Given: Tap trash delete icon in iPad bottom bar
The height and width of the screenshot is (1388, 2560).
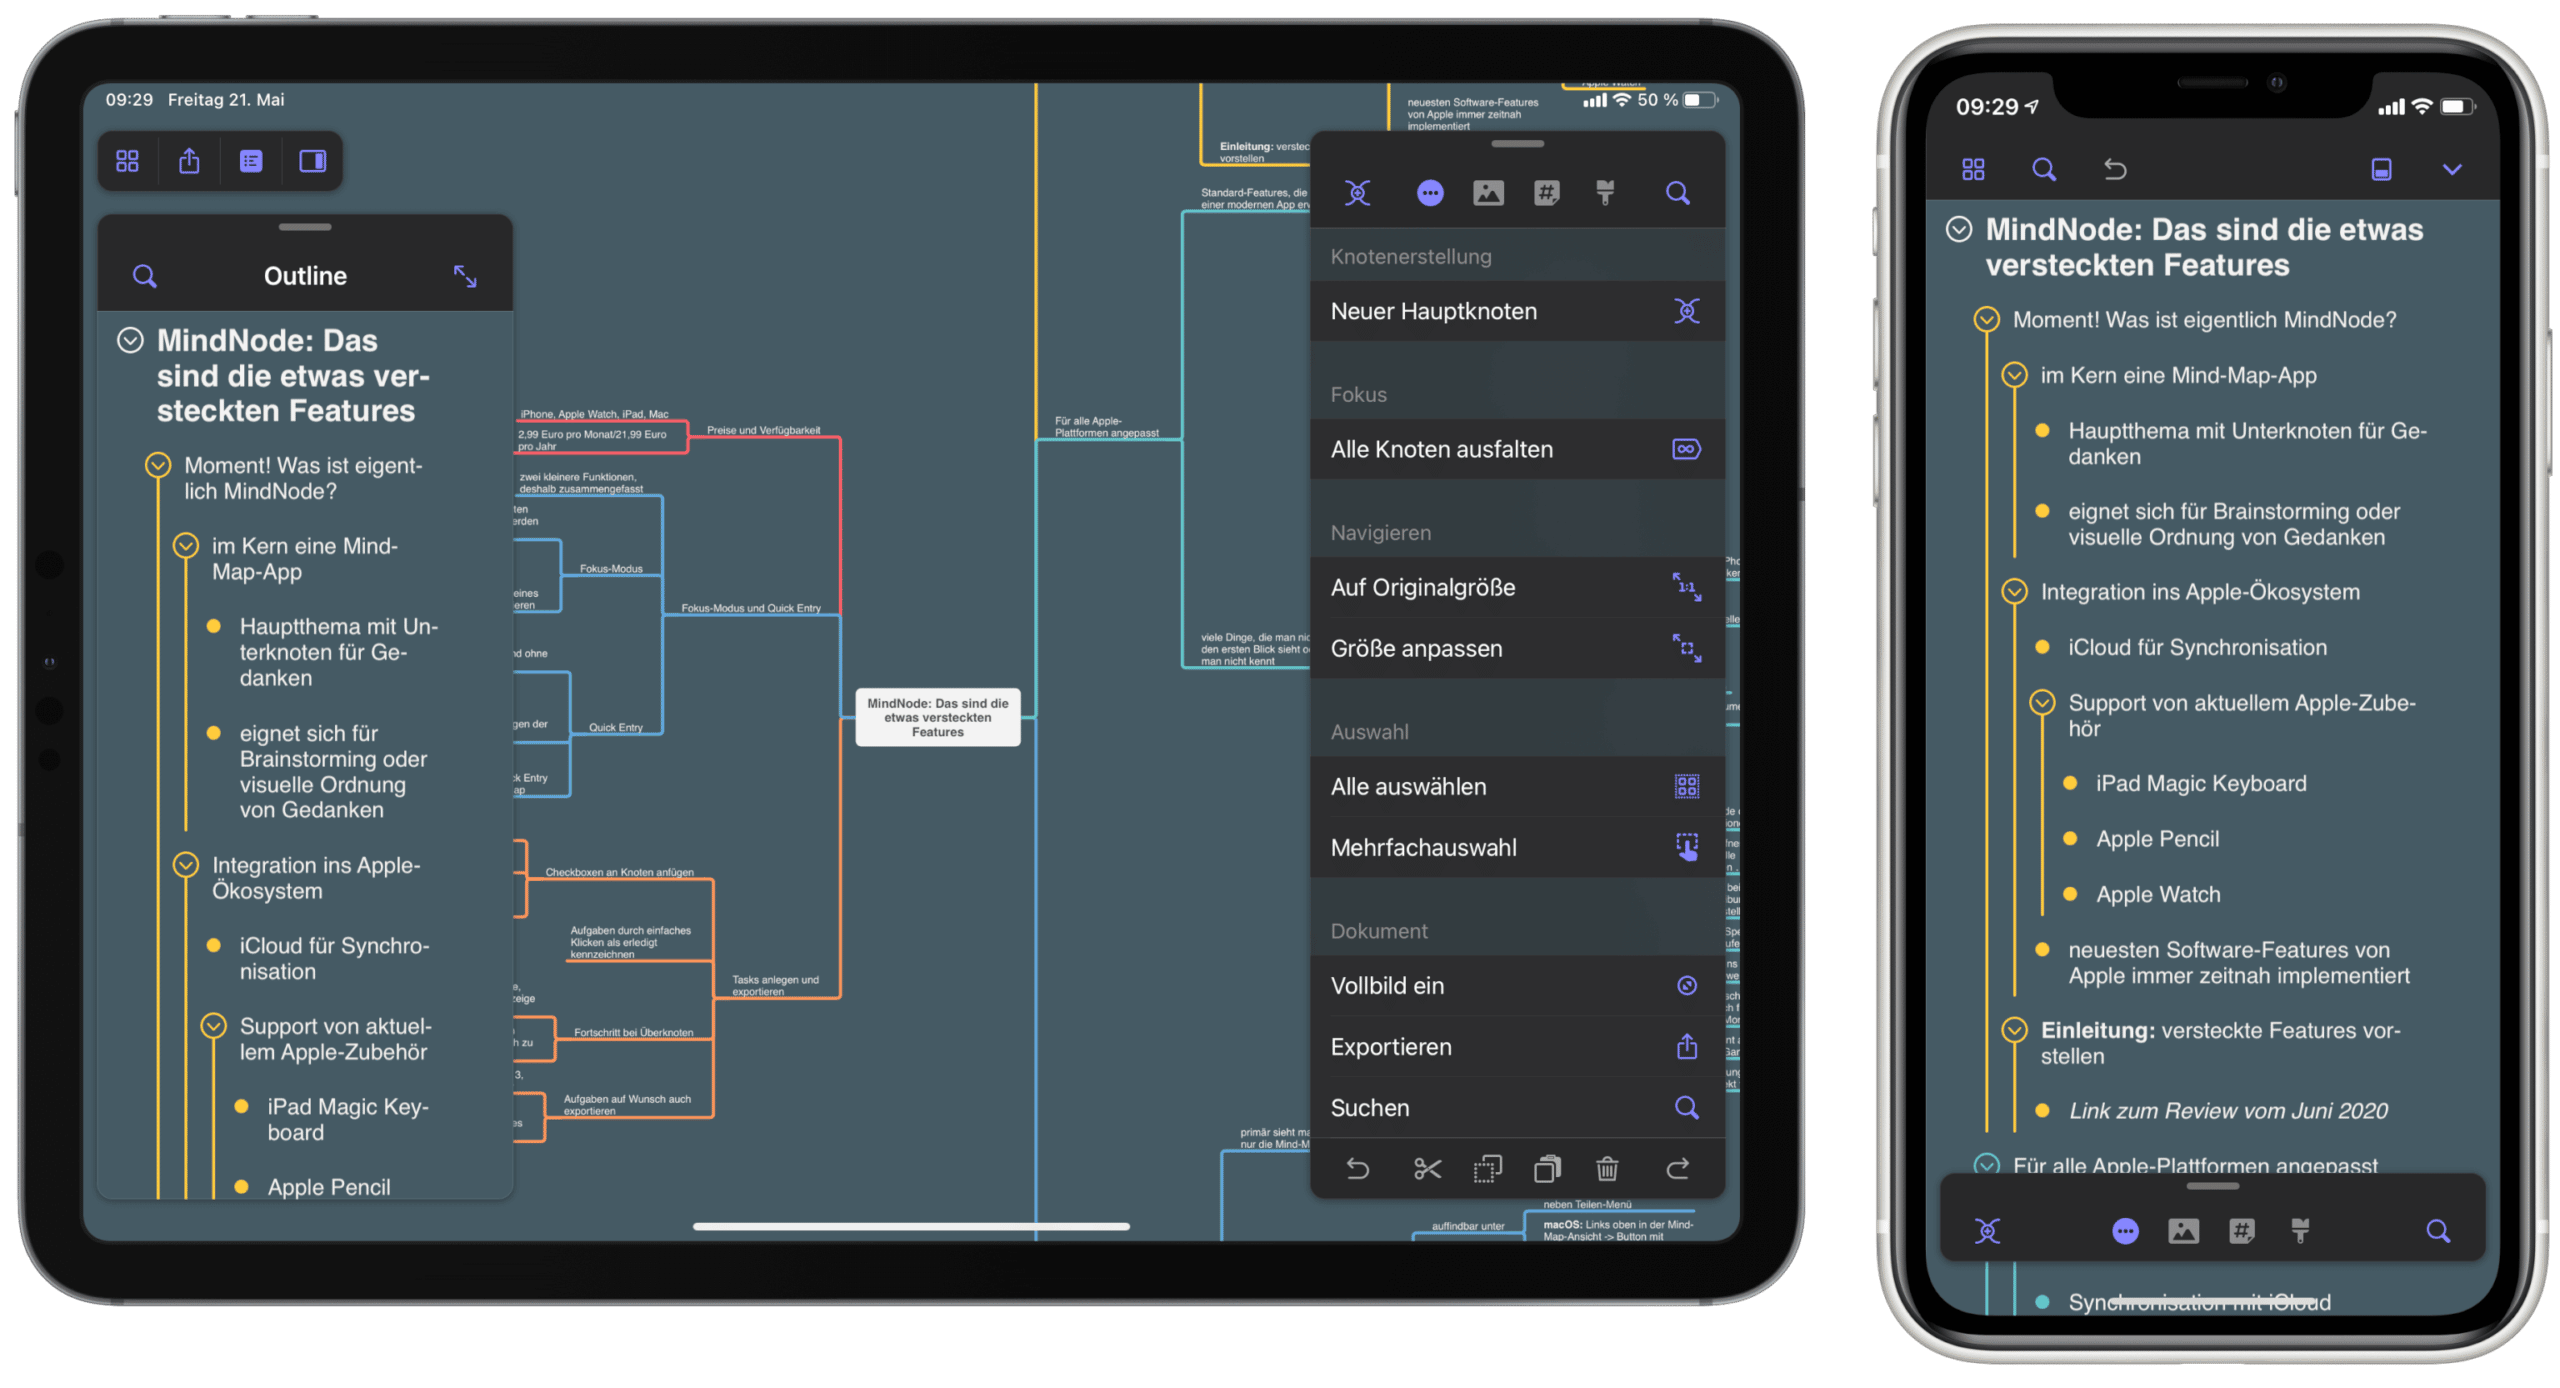Looking at the screenshot, I should click(1607, 1168).
